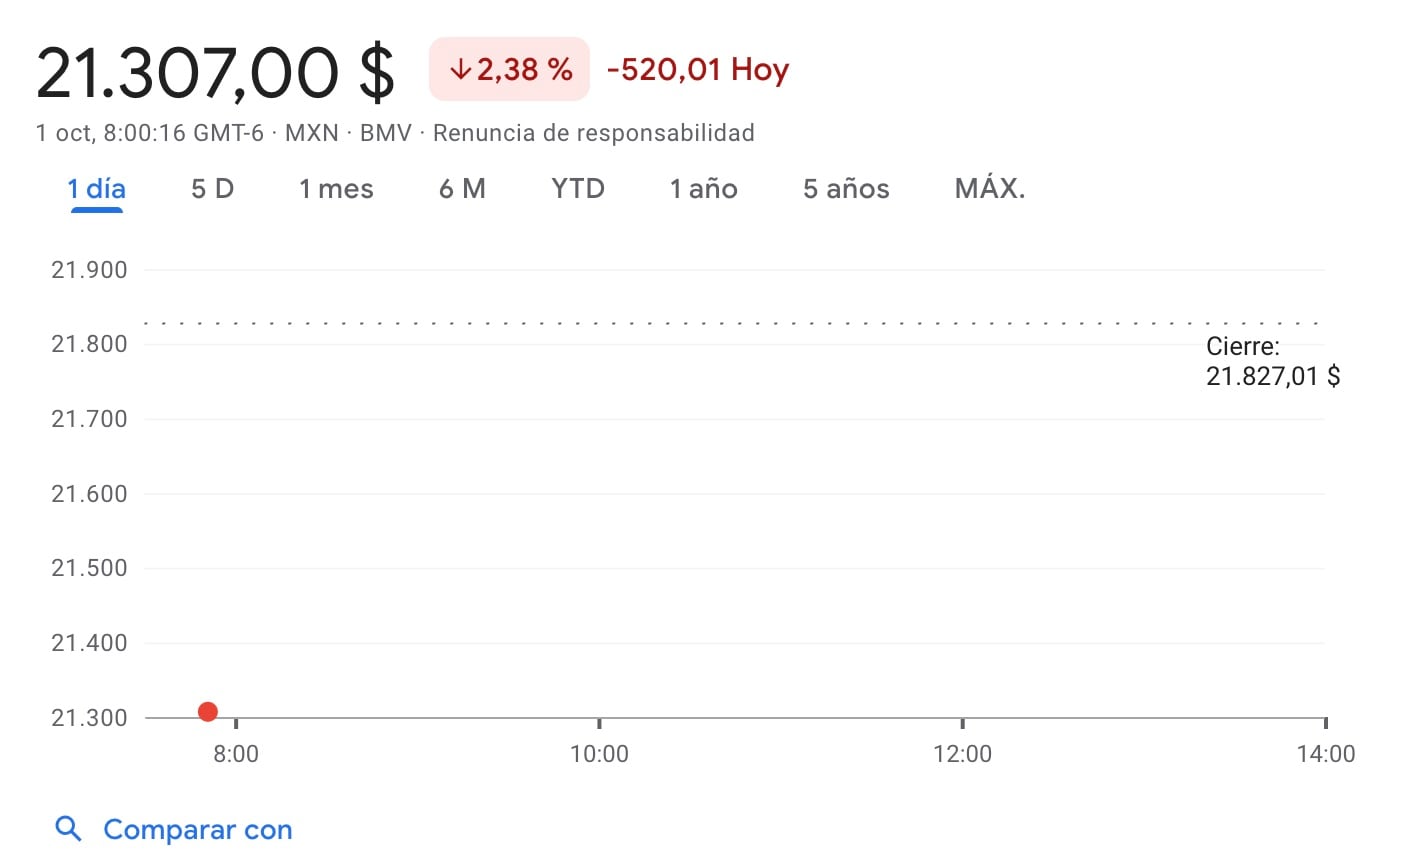Click the 2,38 % change badge
The image size is (1404, 868).
tap(510, 70)
